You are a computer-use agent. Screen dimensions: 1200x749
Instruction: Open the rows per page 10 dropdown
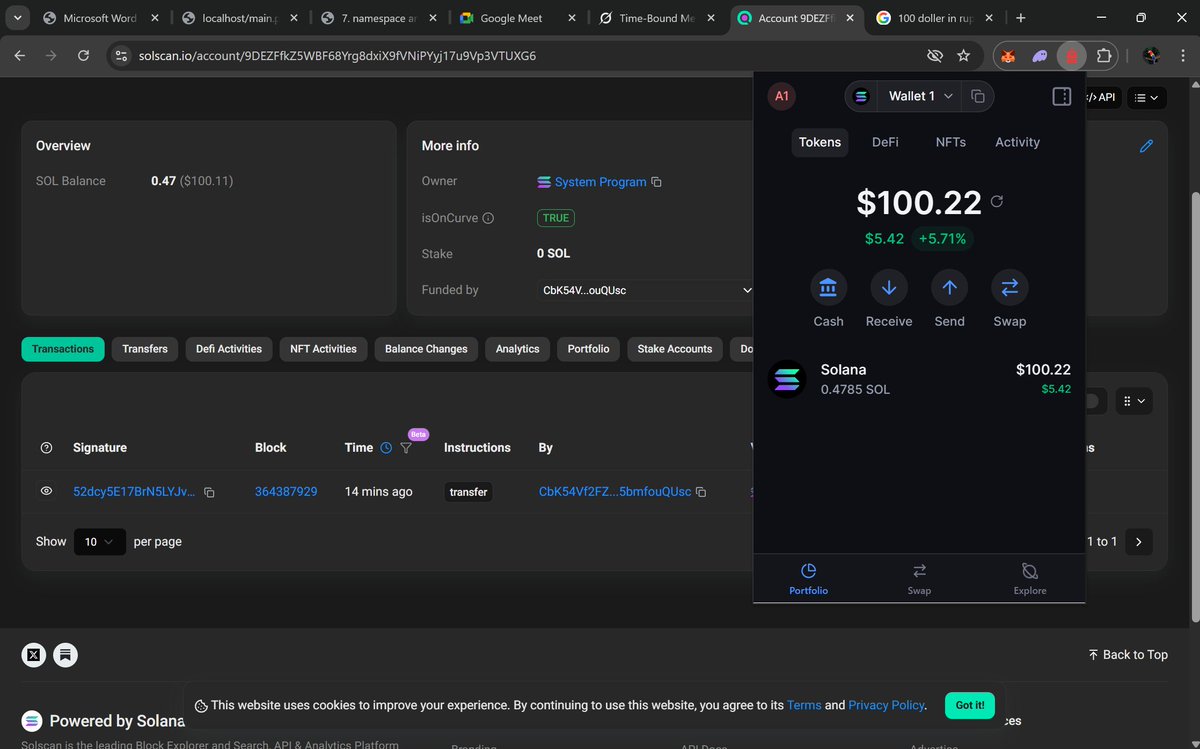click(100, 541)
